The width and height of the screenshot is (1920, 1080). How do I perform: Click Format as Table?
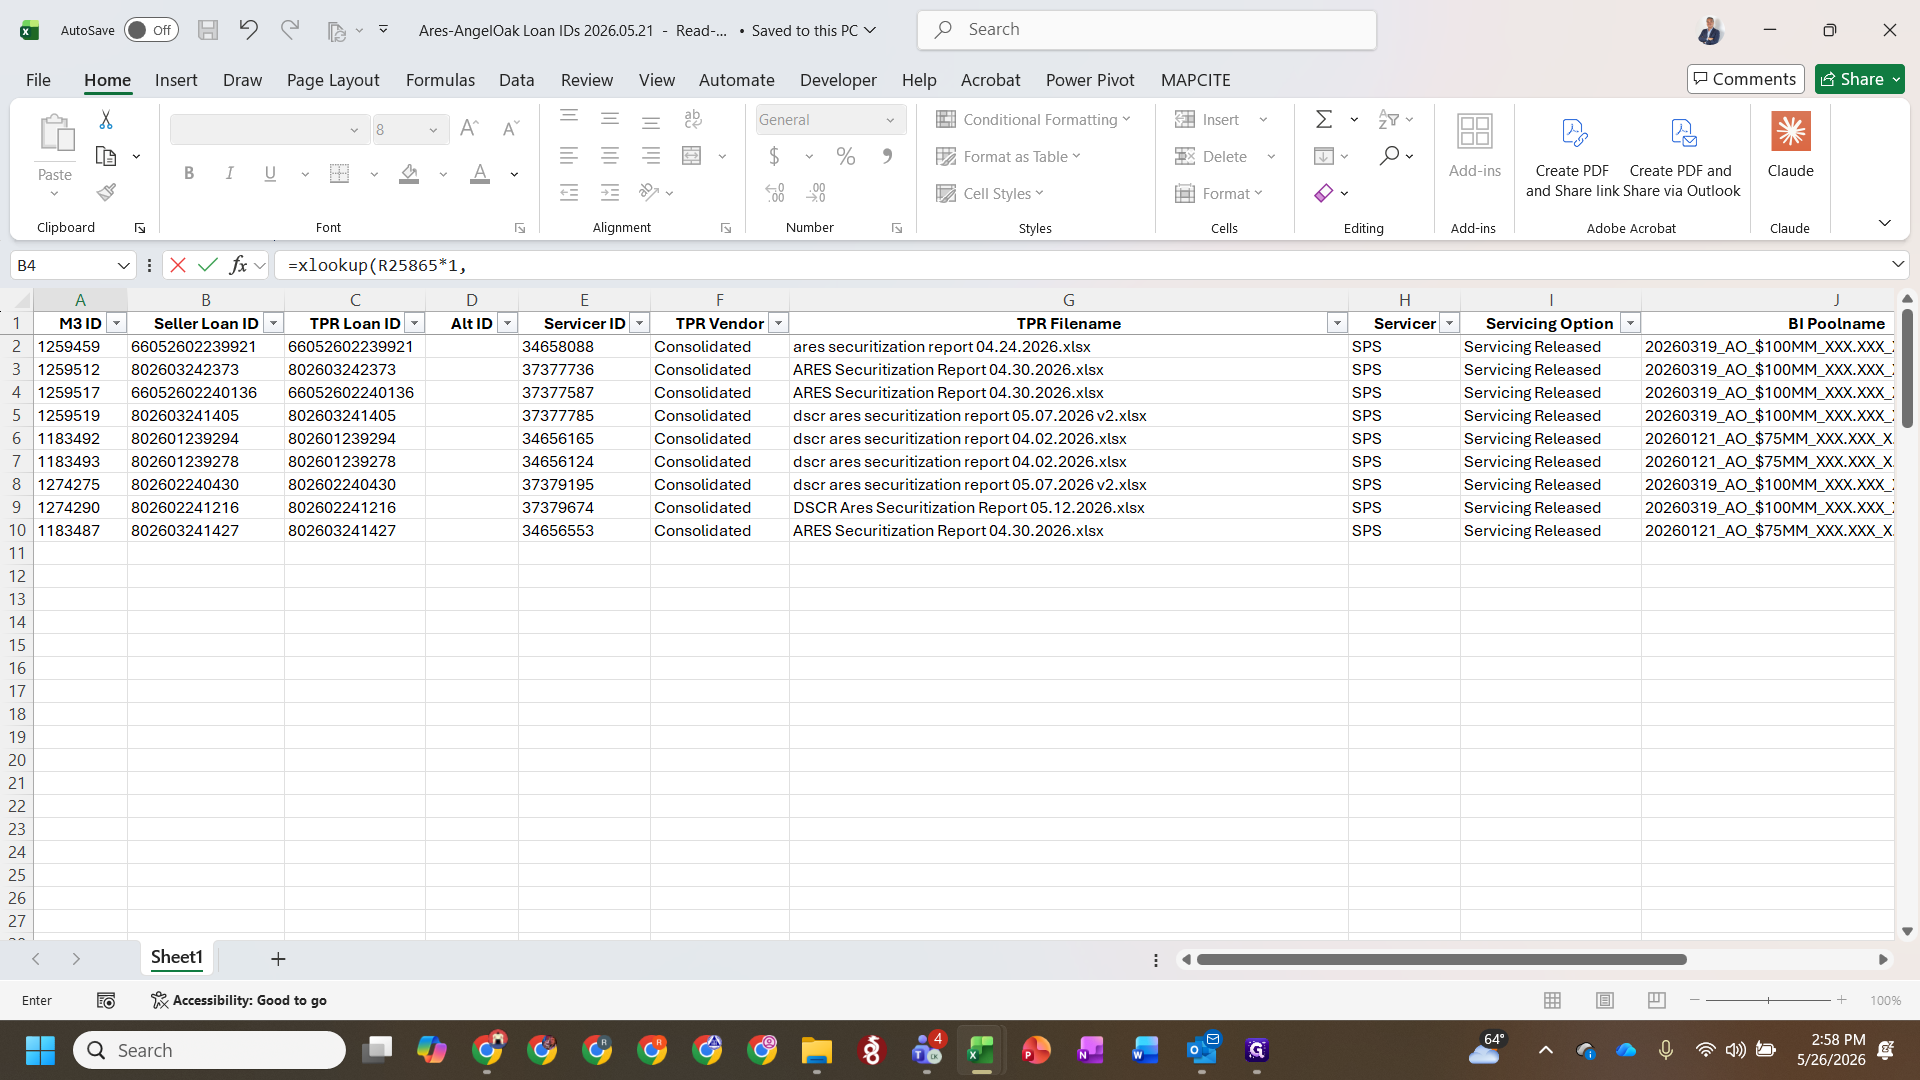tap(1008, 156)
